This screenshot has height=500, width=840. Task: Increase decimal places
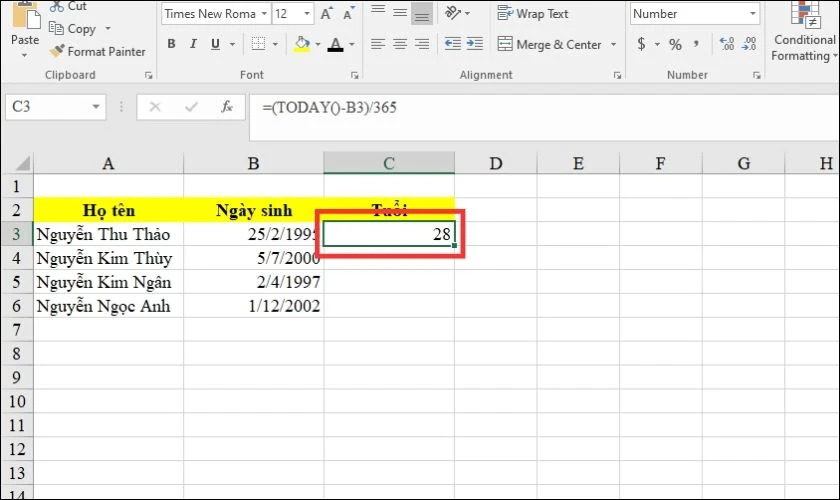[727, 44]
